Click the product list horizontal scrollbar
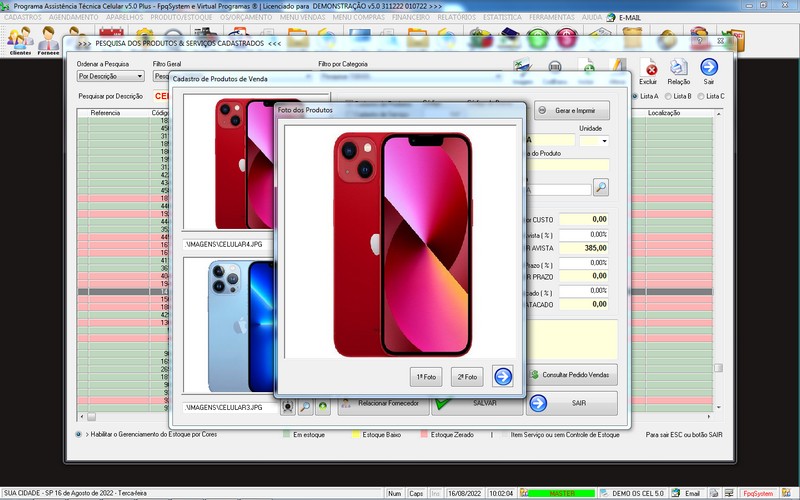800x500 pixels. (395, 417)
